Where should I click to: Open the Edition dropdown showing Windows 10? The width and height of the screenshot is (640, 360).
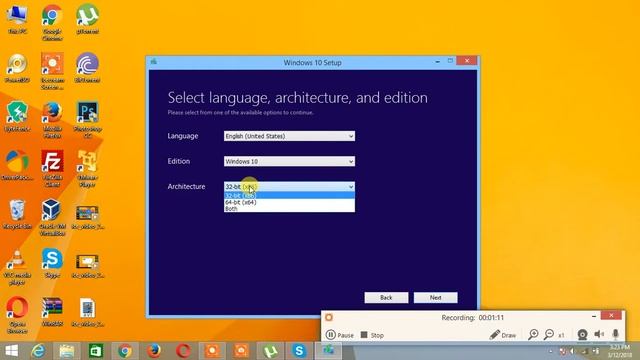point(289,161)
